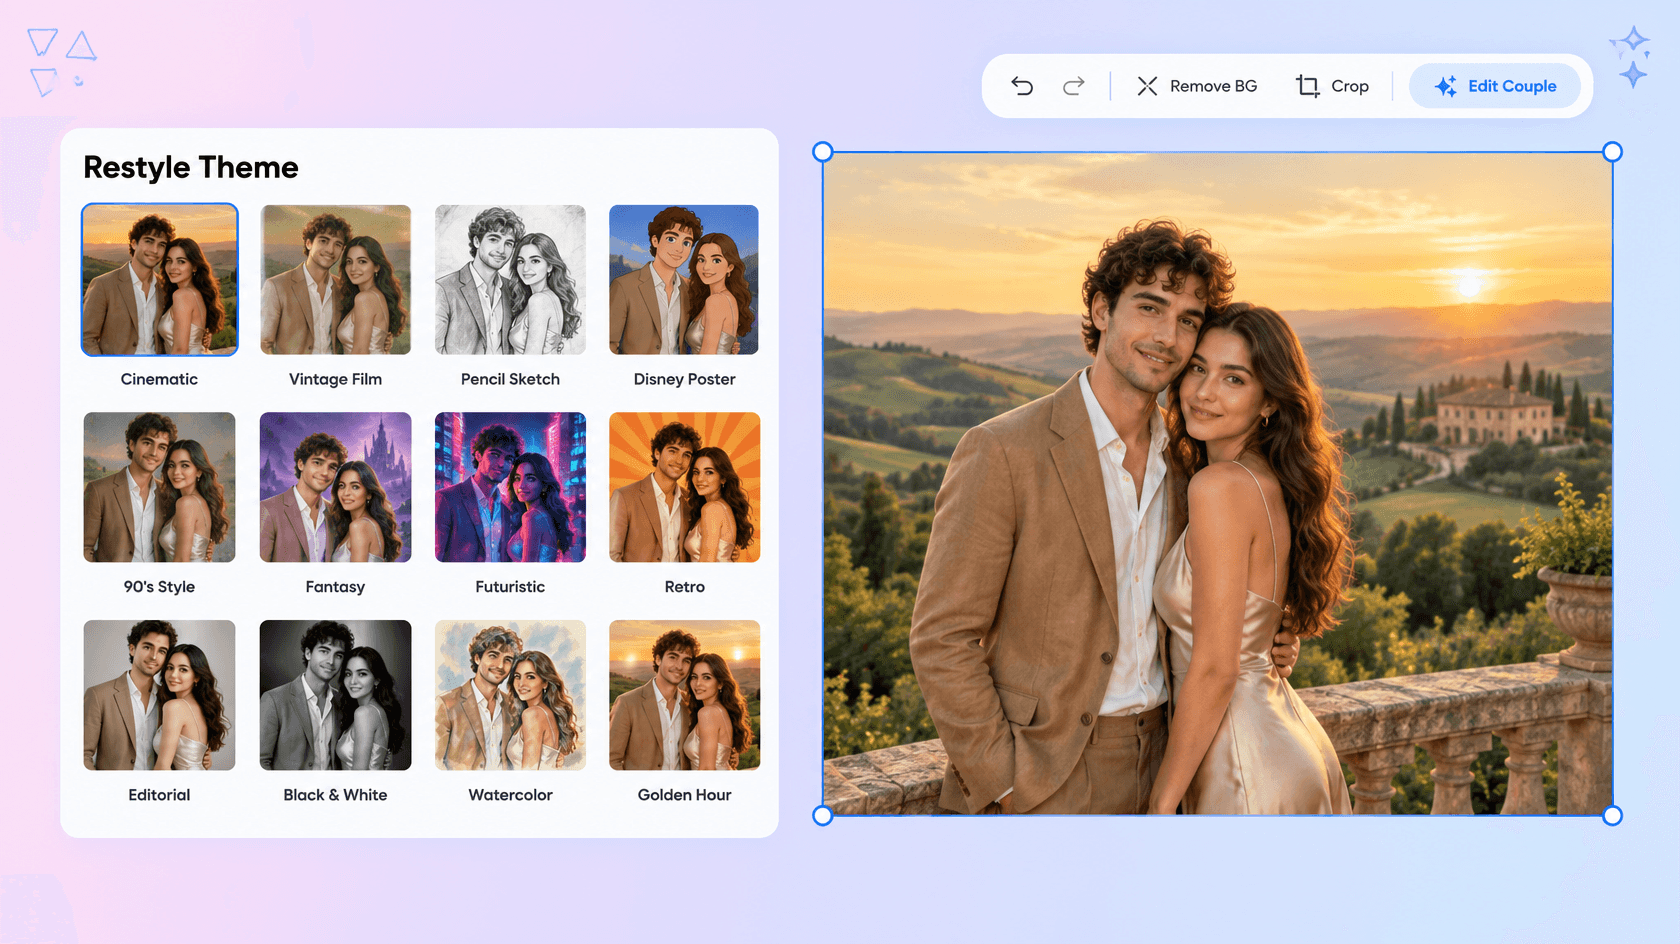The height and width of the screenshot is (944, 1680).
Task: Click the 'Restyle Theme' panel heading
Action: (x=191, y=167)
